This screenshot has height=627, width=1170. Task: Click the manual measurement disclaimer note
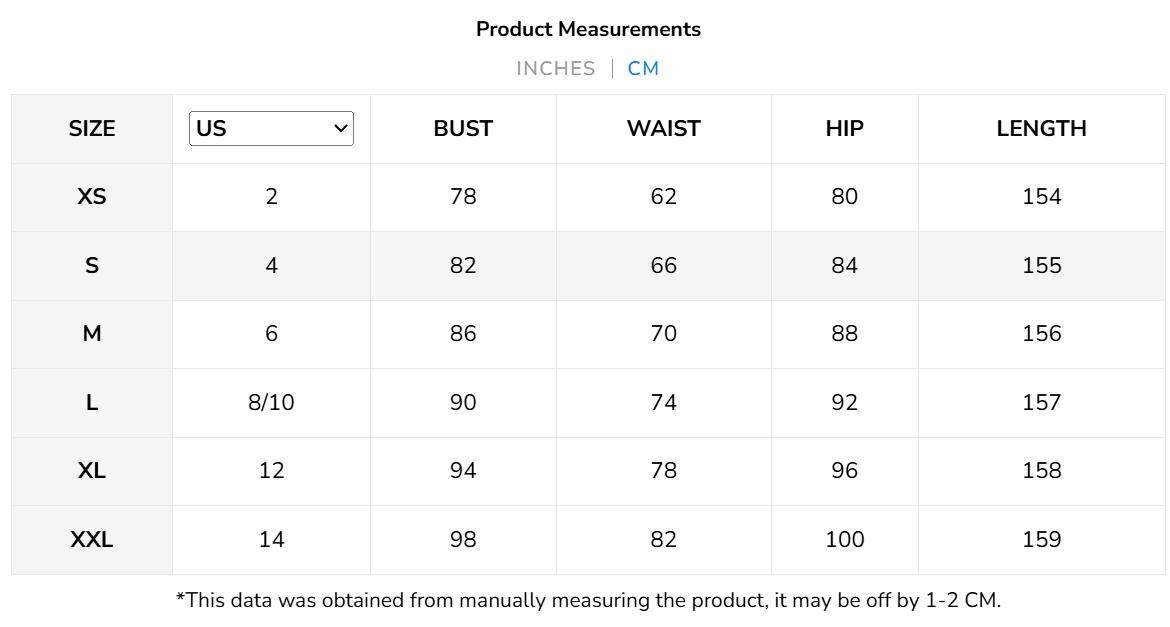pyautogui.click(x=588, y=601)
